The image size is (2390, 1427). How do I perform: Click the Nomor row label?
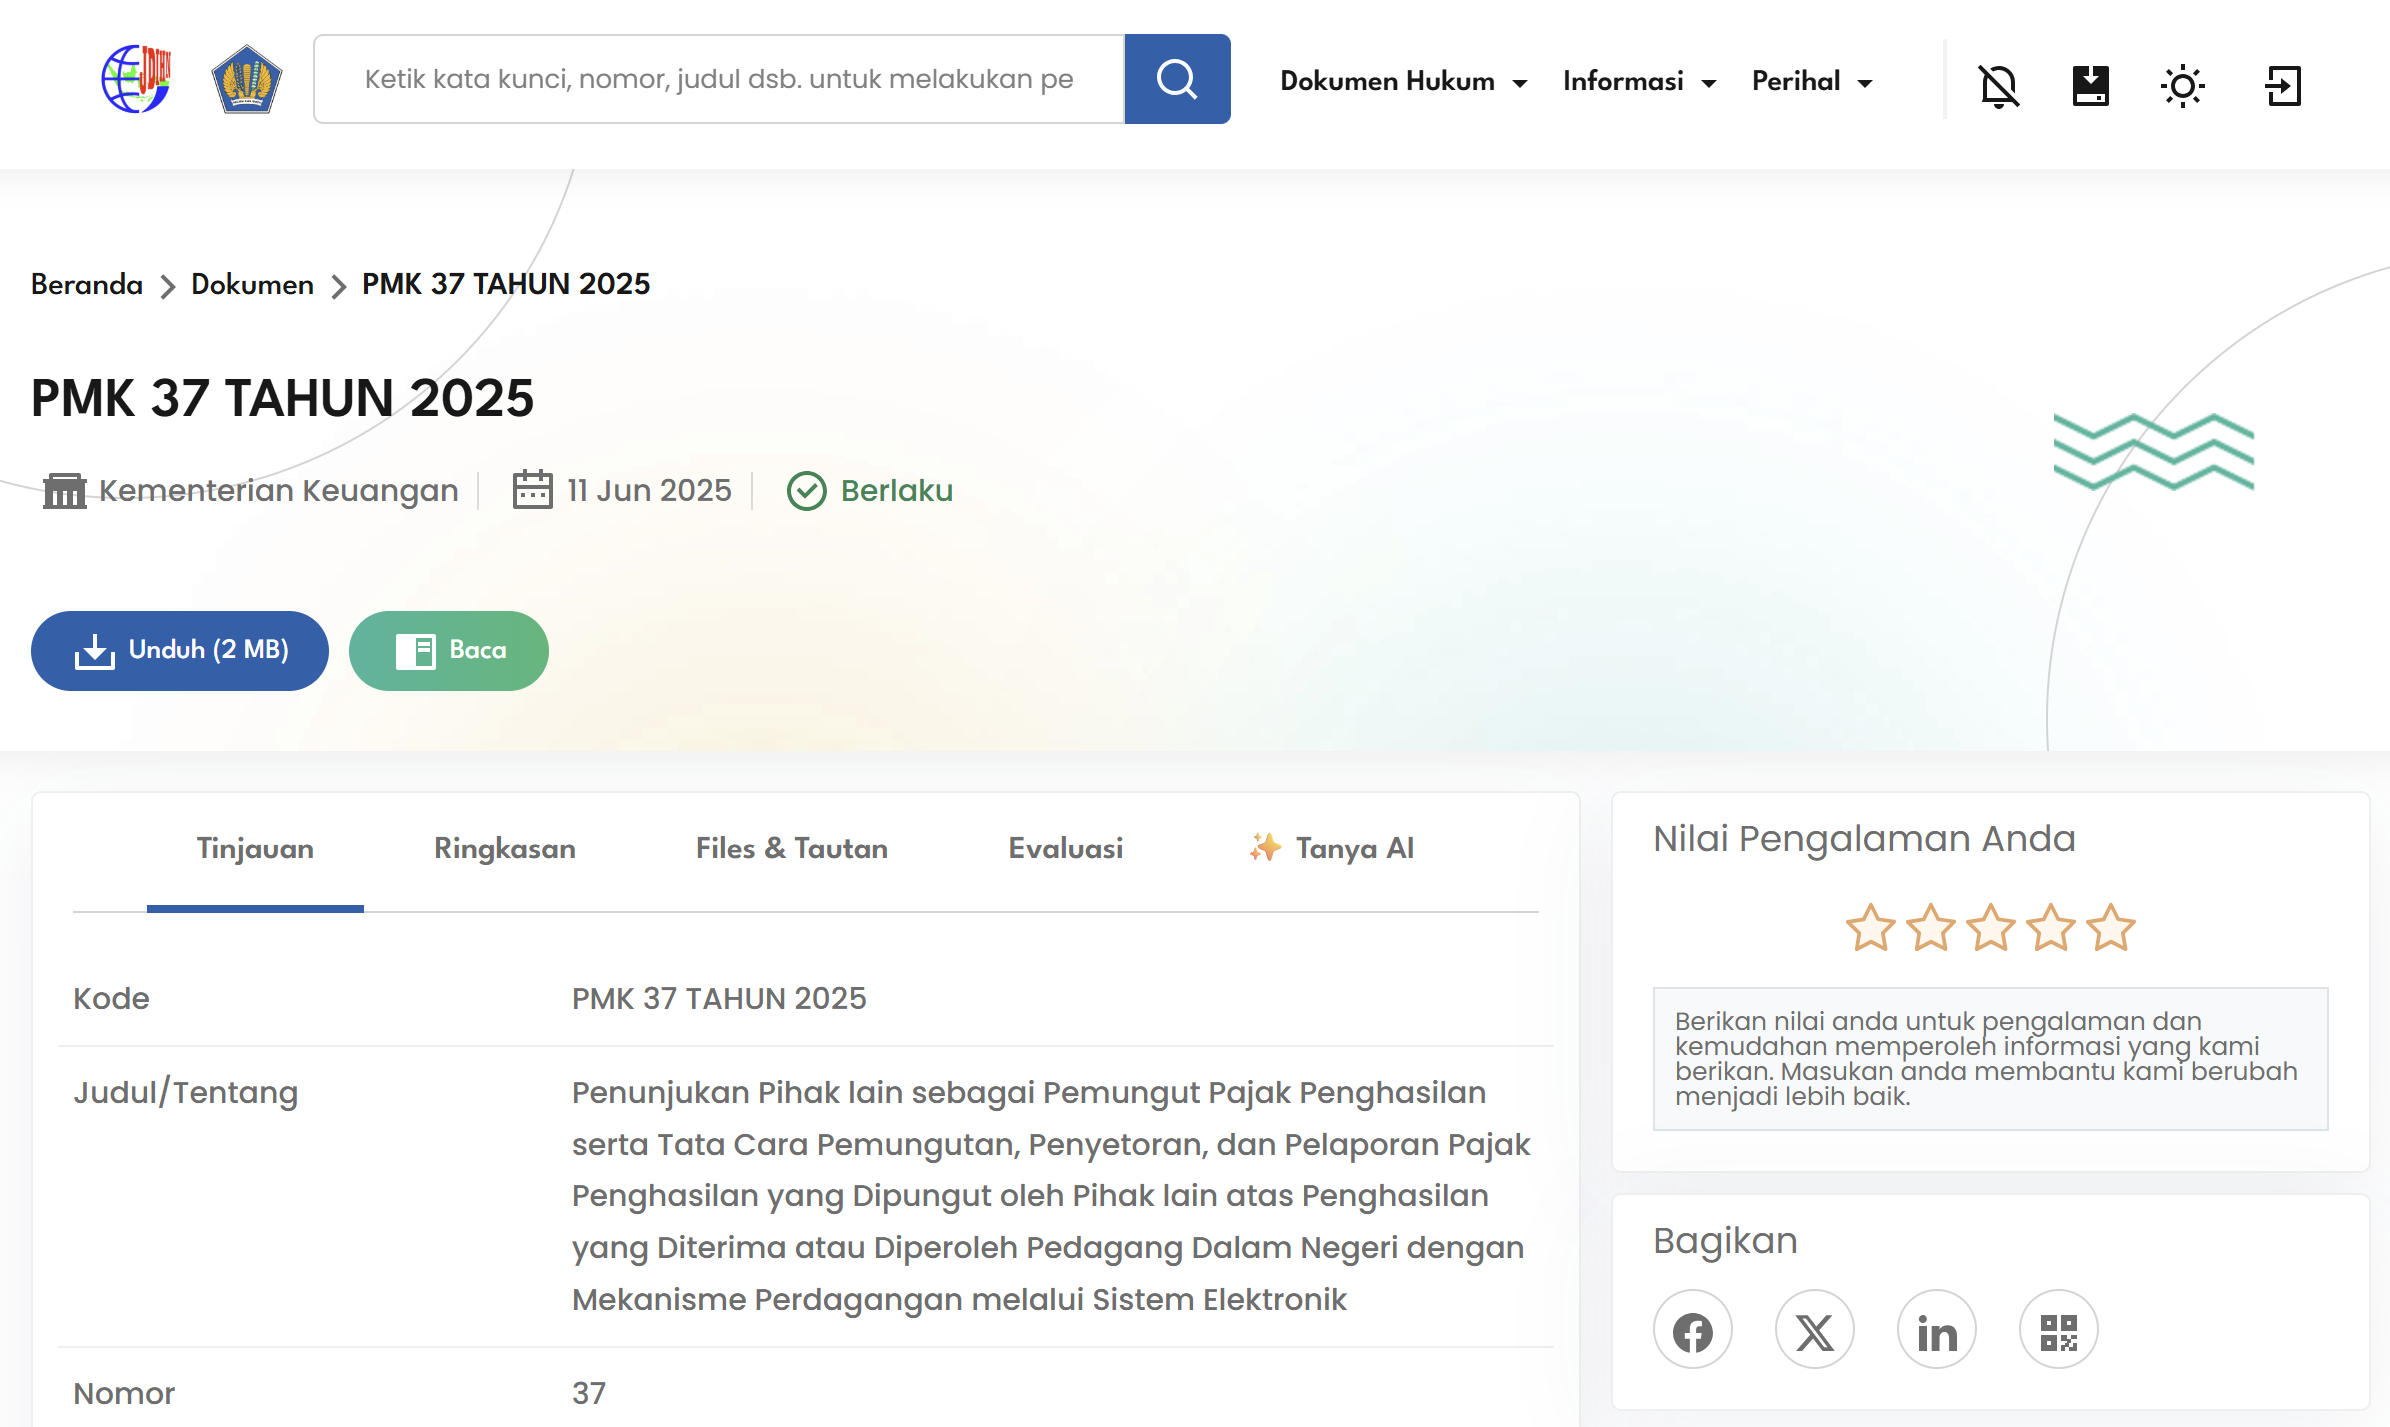124,1393
